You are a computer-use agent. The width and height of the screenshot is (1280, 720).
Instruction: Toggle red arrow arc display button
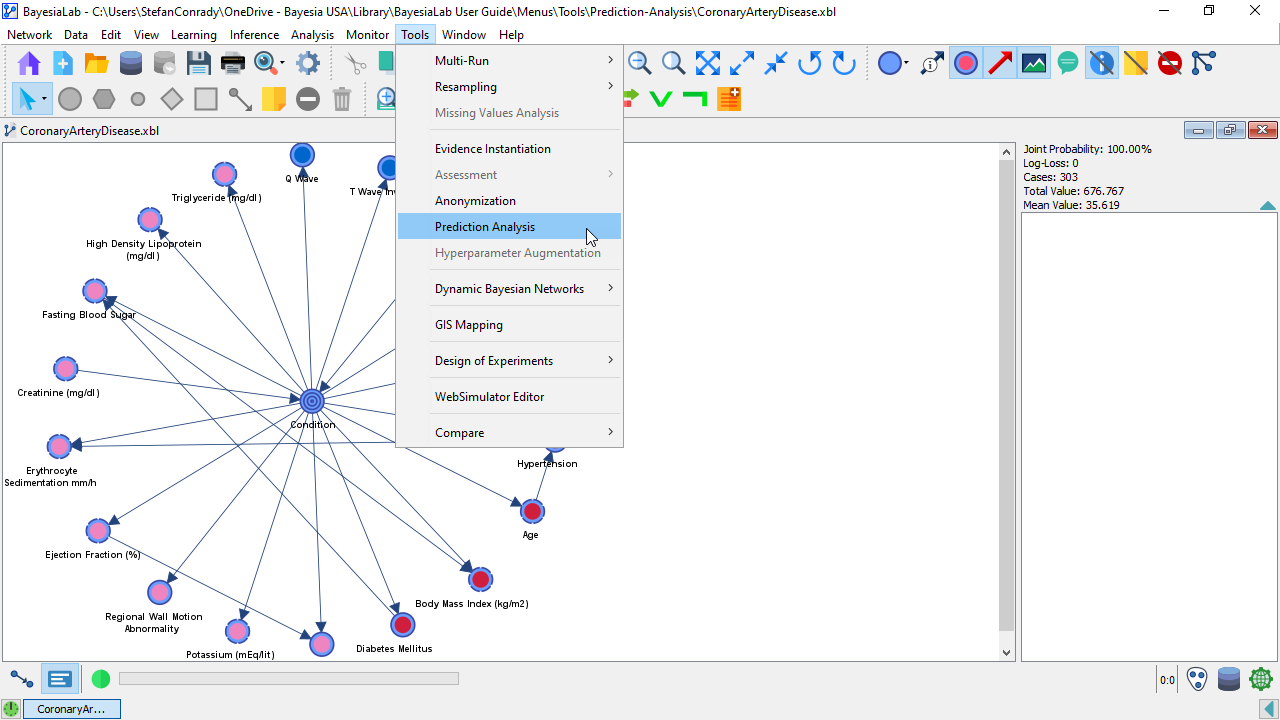point(1000,64)
